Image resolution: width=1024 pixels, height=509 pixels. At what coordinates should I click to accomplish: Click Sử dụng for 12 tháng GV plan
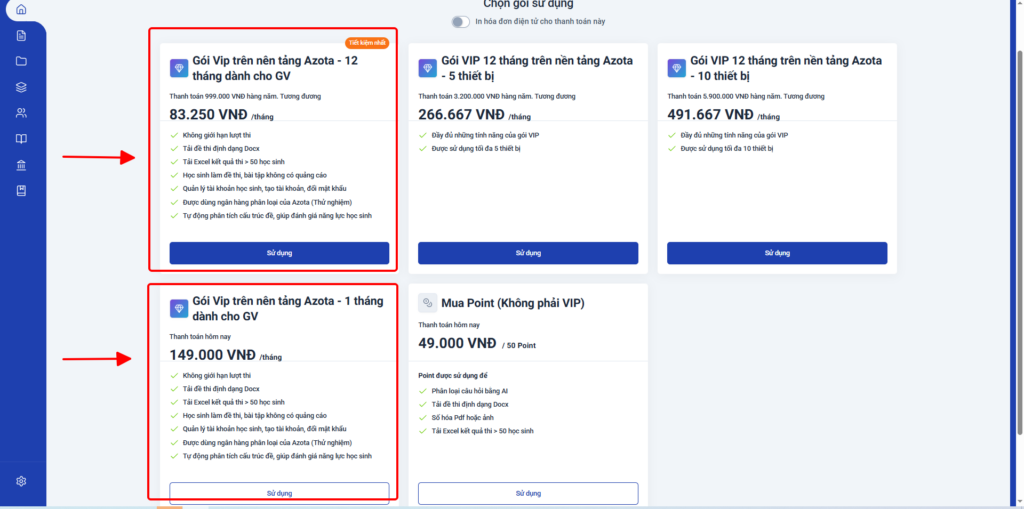click(x=280, y=253)
